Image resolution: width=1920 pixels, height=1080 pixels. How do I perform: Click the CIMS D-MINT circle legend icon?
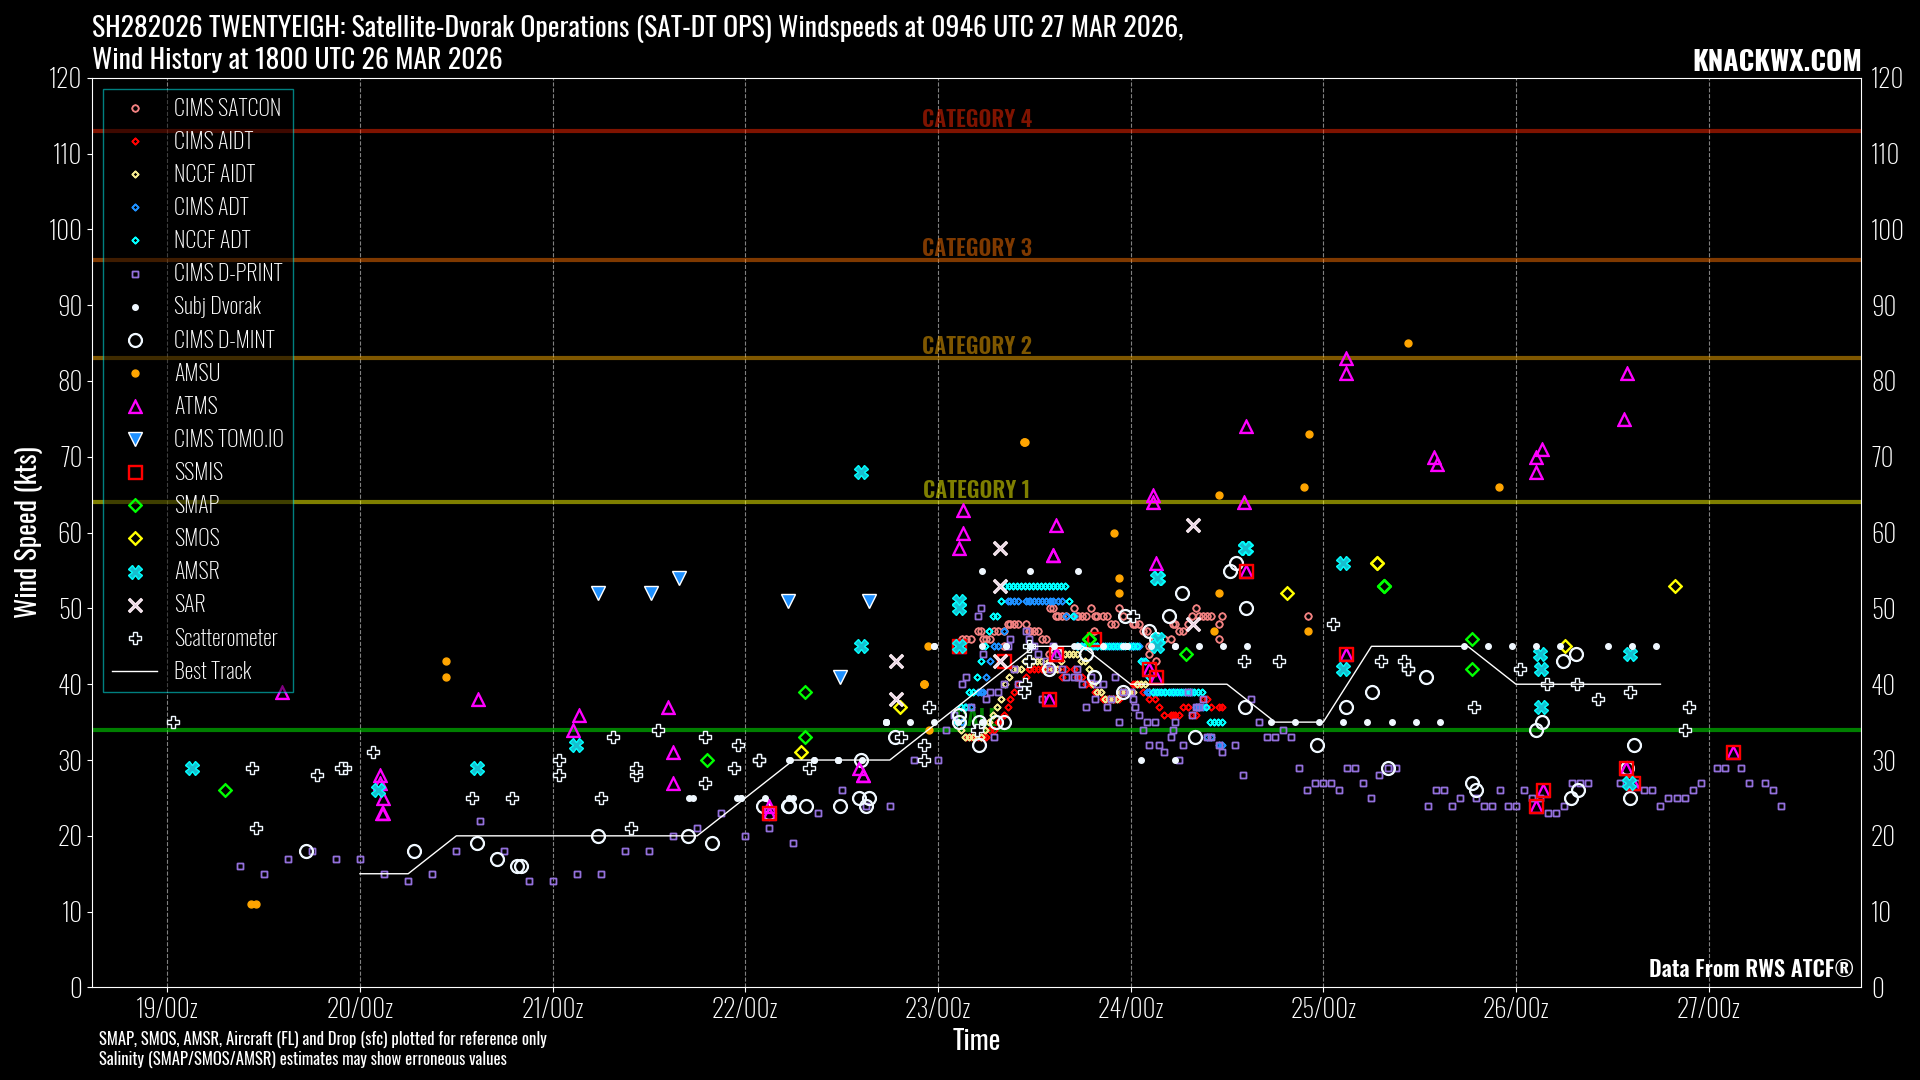135,340
